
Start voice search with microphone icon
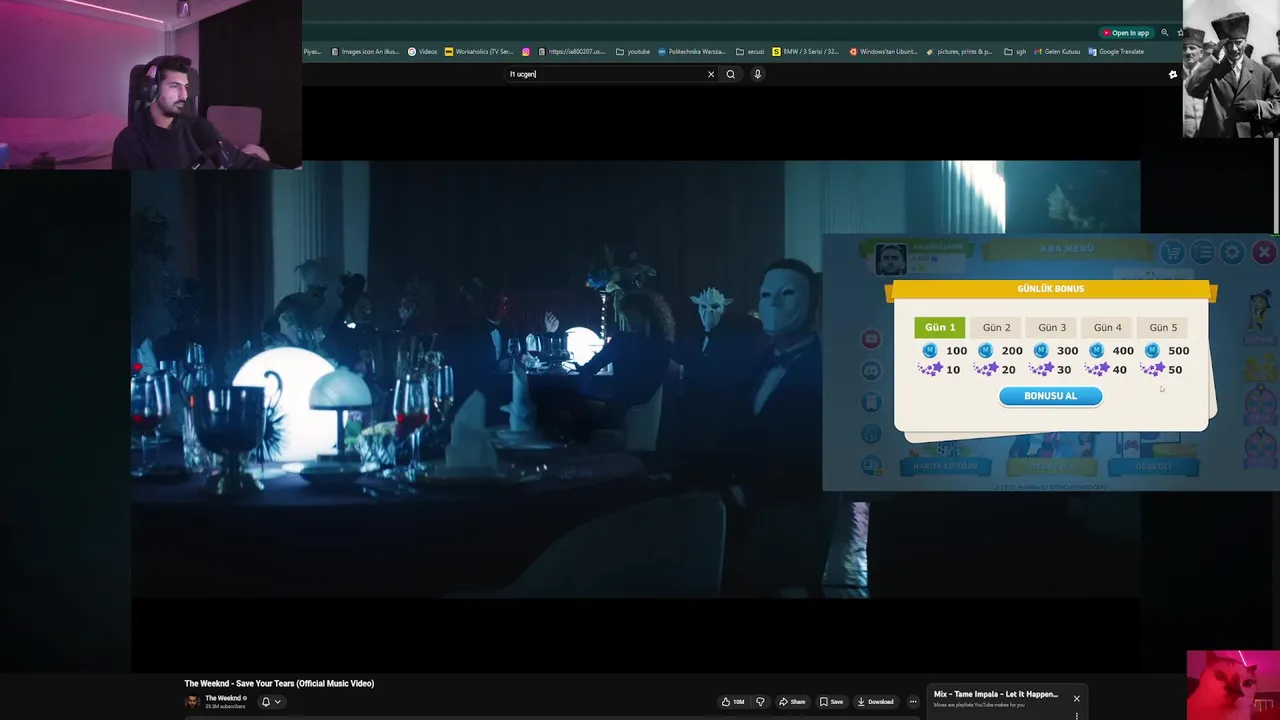pyautogui.click(x=757, y=74)
